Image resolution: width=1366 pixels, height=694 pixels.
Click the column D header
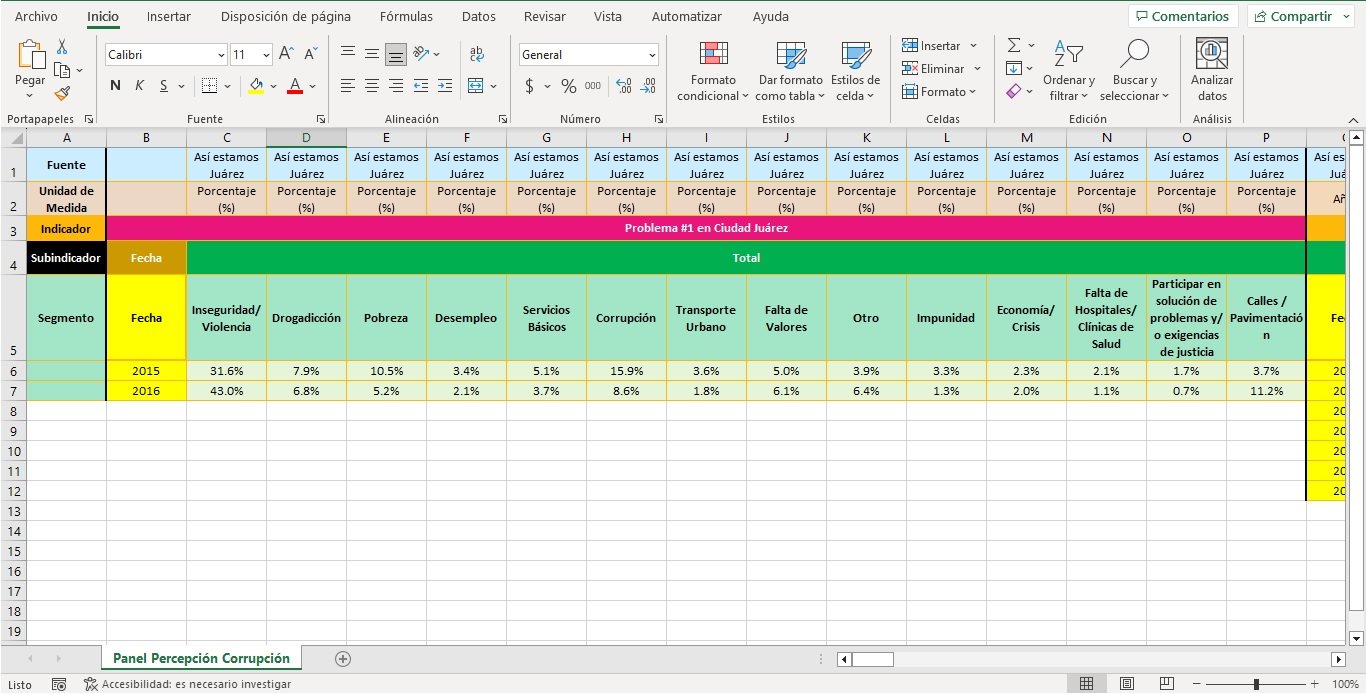[x=306, y=137]
